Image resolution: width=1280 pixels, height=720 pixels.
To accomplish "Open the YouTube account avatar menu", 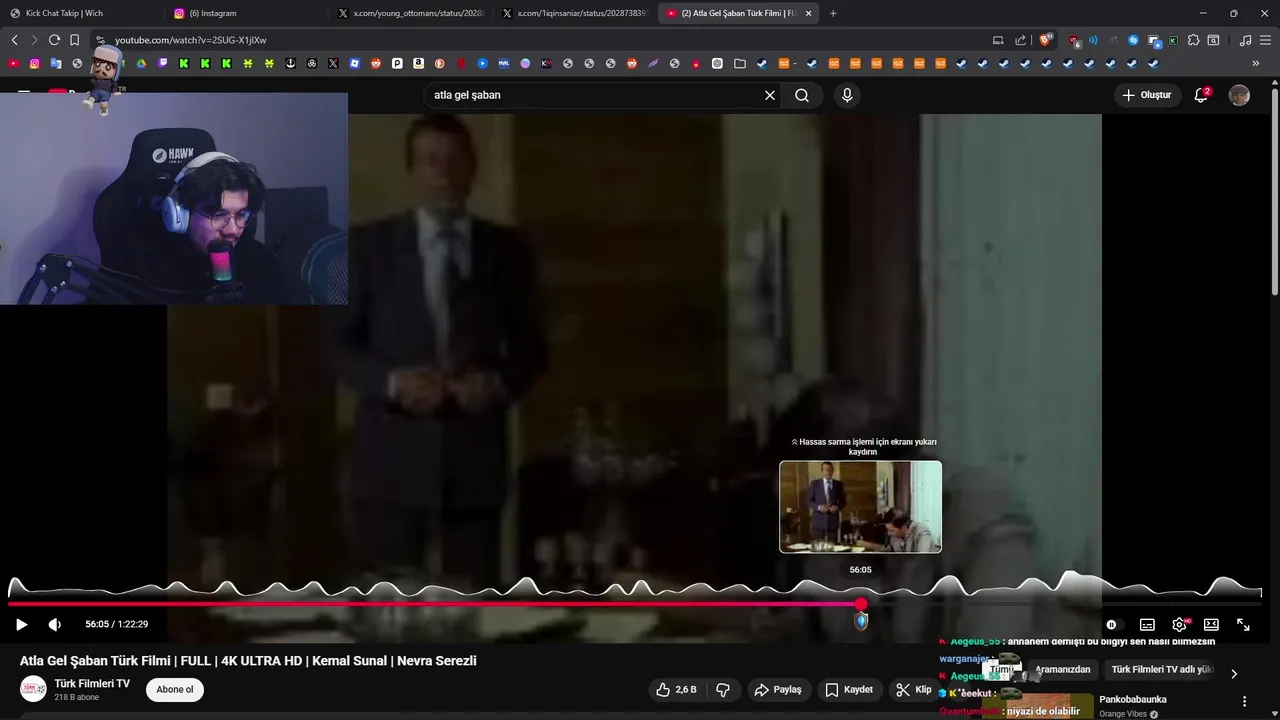I will [x=1239, y=95].
